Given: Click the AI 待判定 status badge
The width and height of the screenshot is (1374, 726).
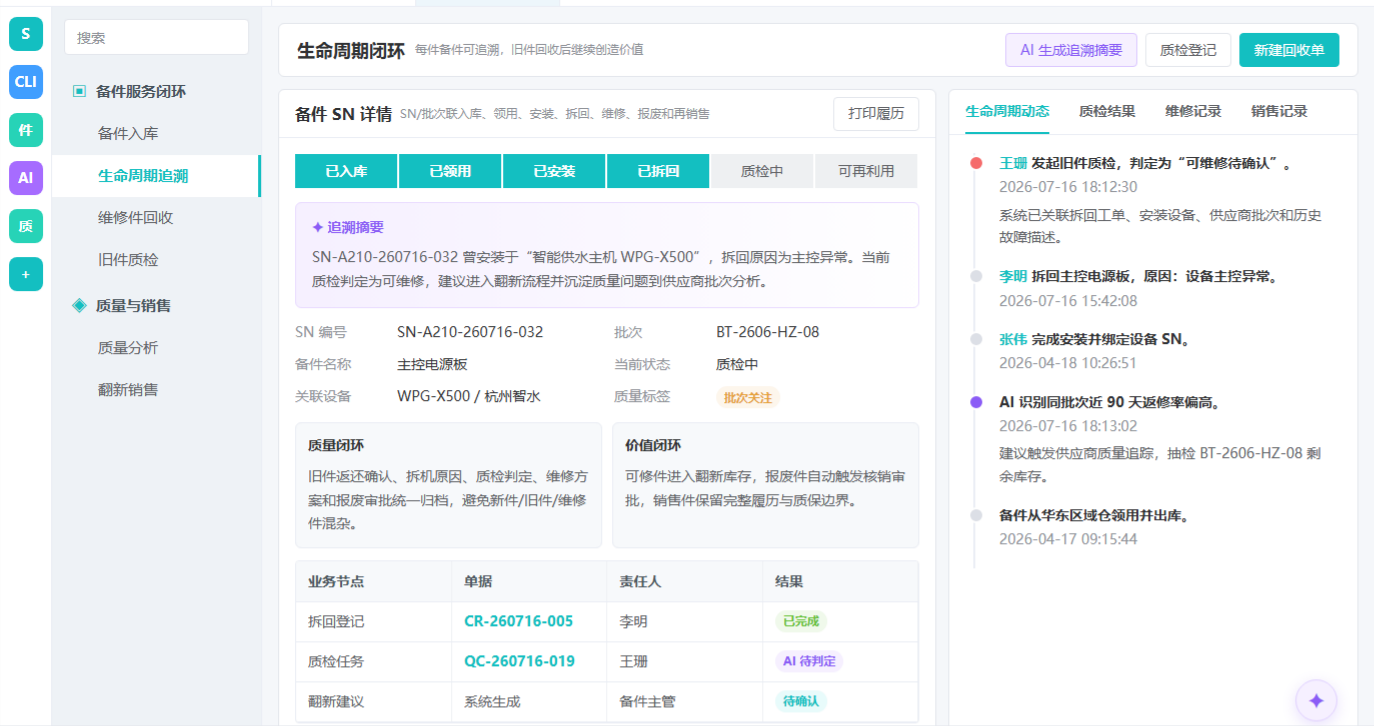Looking at the screenshot, I should [809, 661].
